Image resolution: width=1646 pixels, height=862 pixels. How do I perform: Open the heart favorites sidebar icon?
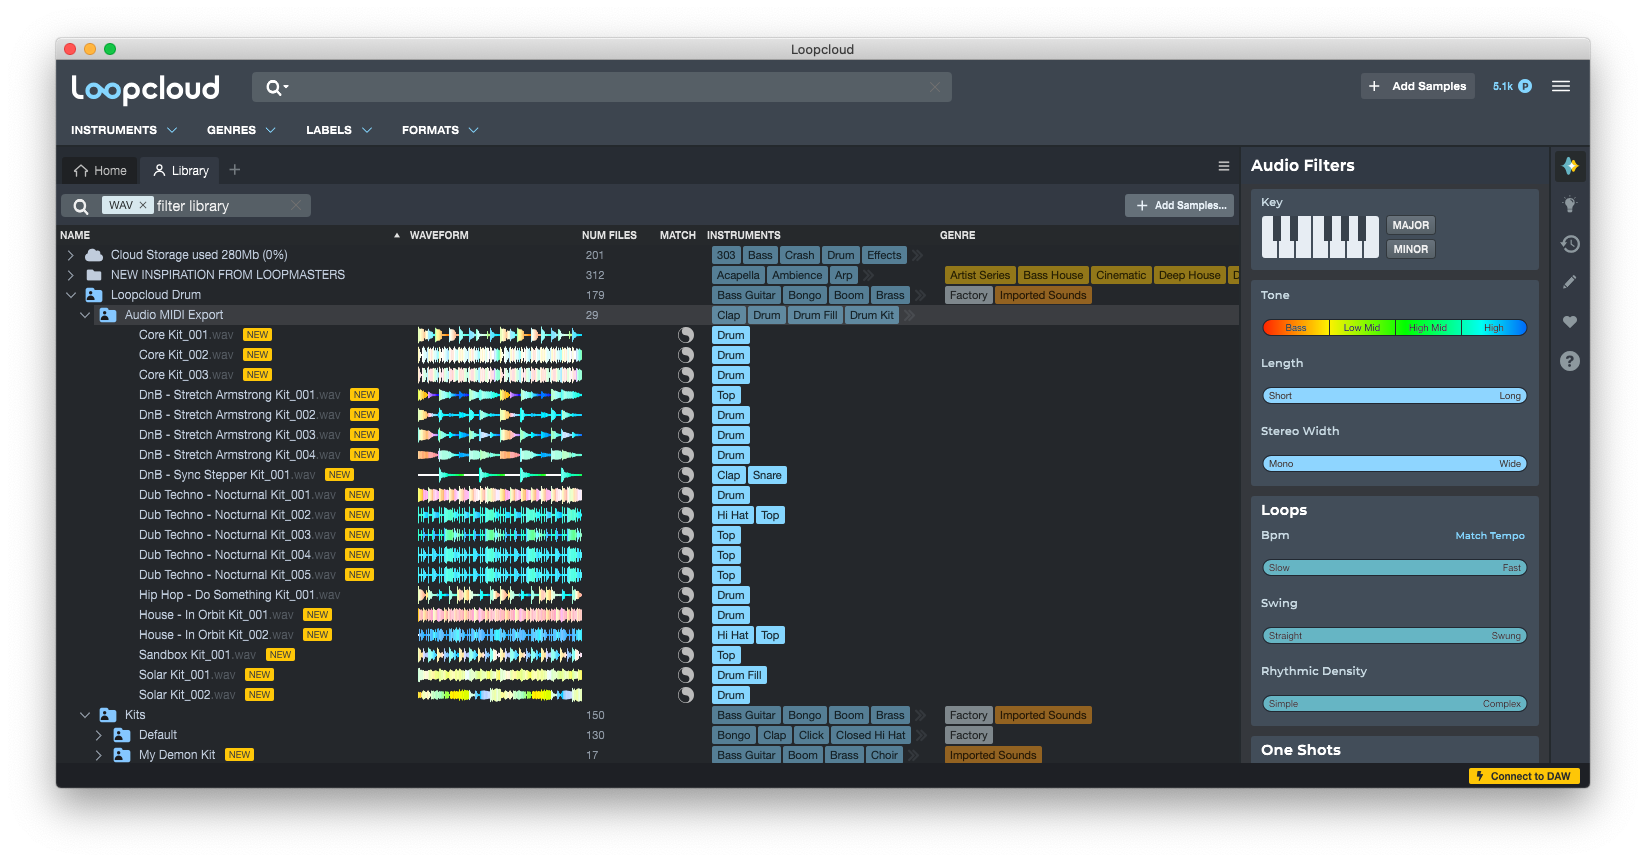(x=1570, y=322)
